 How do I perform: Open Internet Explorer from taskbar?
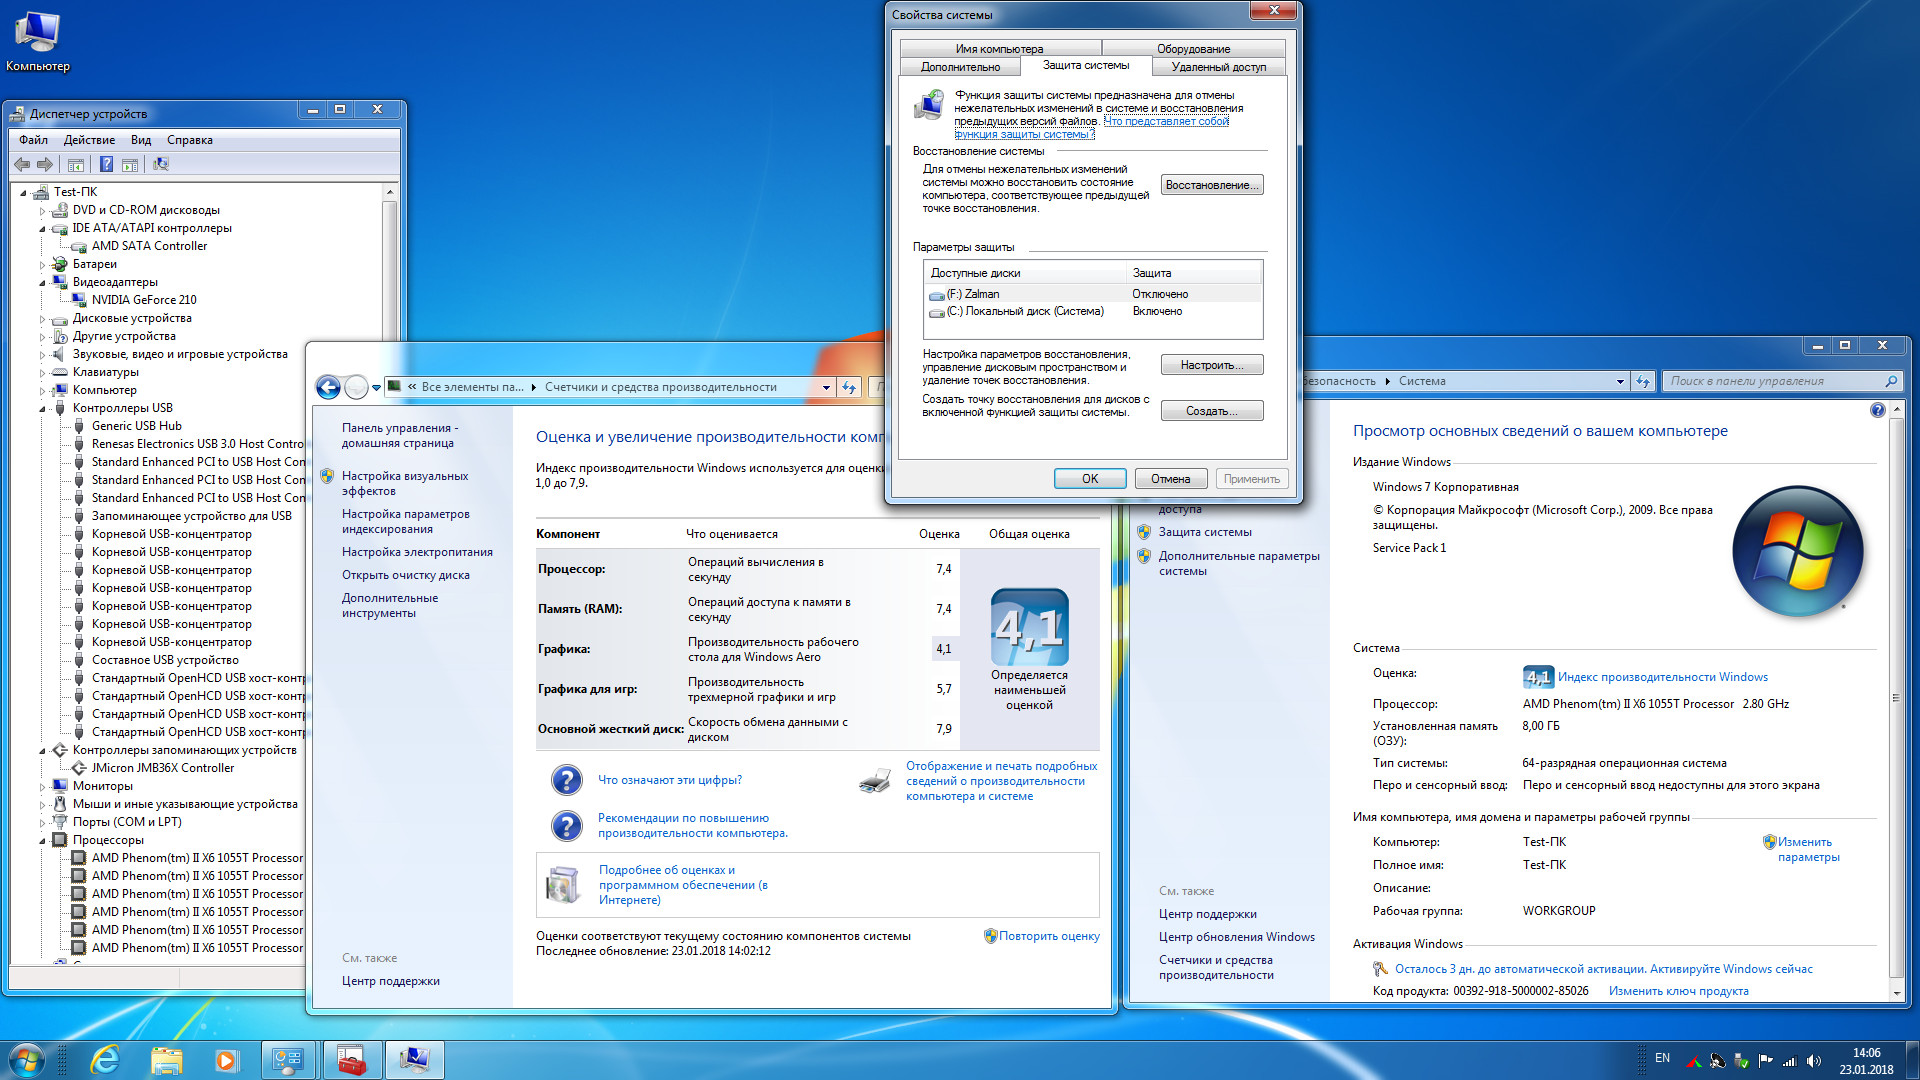(x=105, y=1060)
